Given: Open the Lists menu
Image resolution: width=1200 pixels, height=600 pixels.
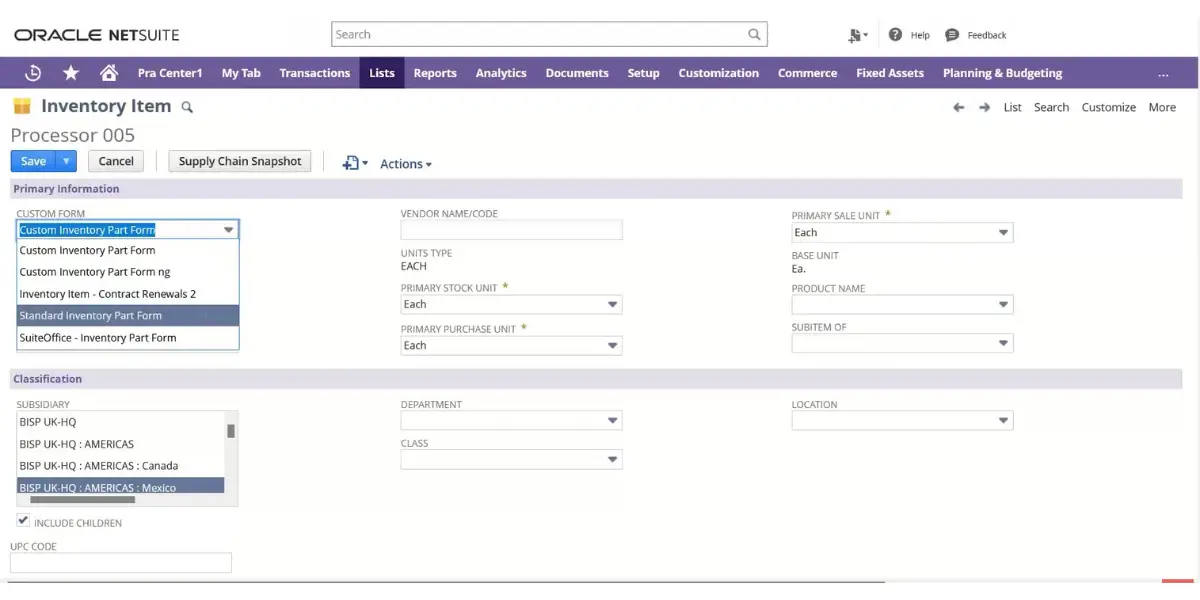Looking at the screenshot, I should point(382,73).
